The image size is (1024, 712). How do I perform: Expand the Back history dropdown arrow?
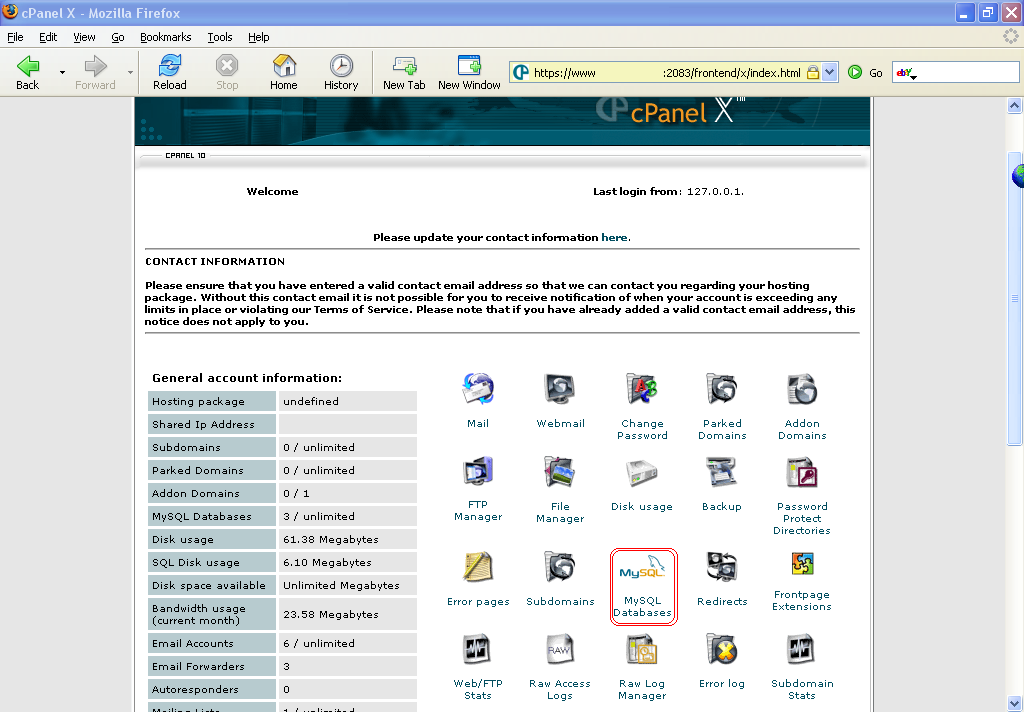[x=62, y=73]
